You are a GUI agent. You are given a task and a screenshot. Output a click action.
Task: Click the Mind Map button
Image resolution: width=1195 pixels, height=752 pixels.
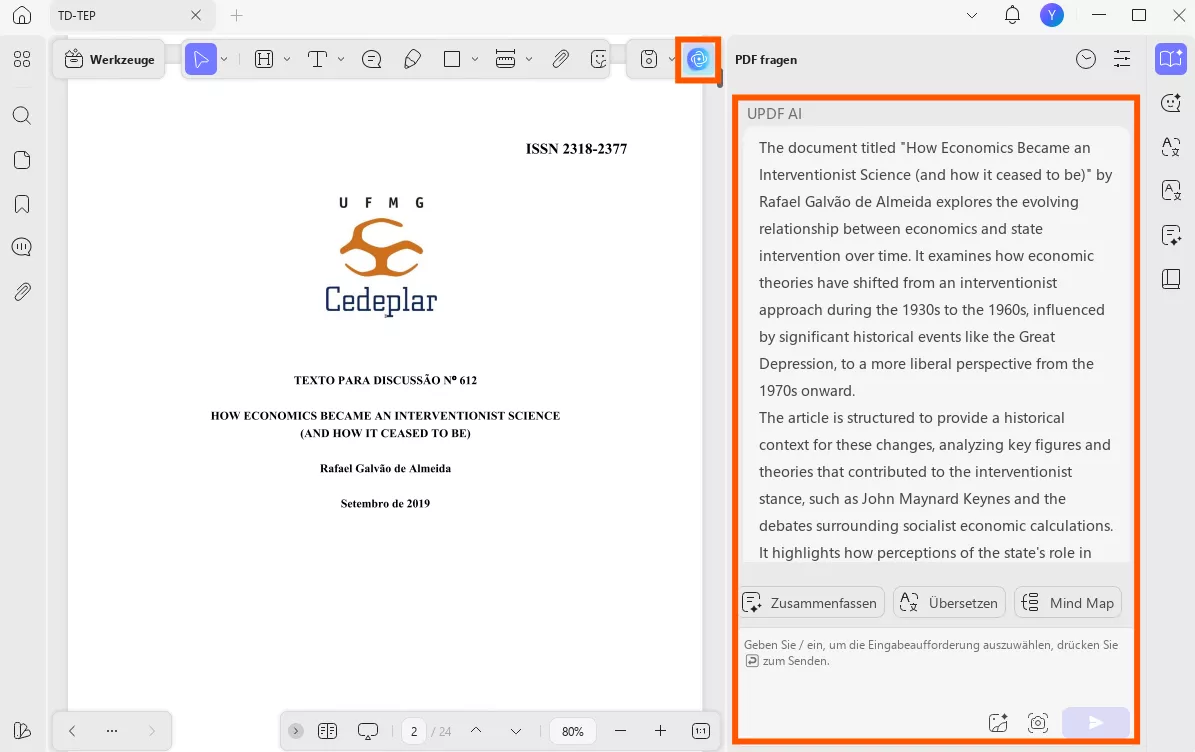point(1068,602)
